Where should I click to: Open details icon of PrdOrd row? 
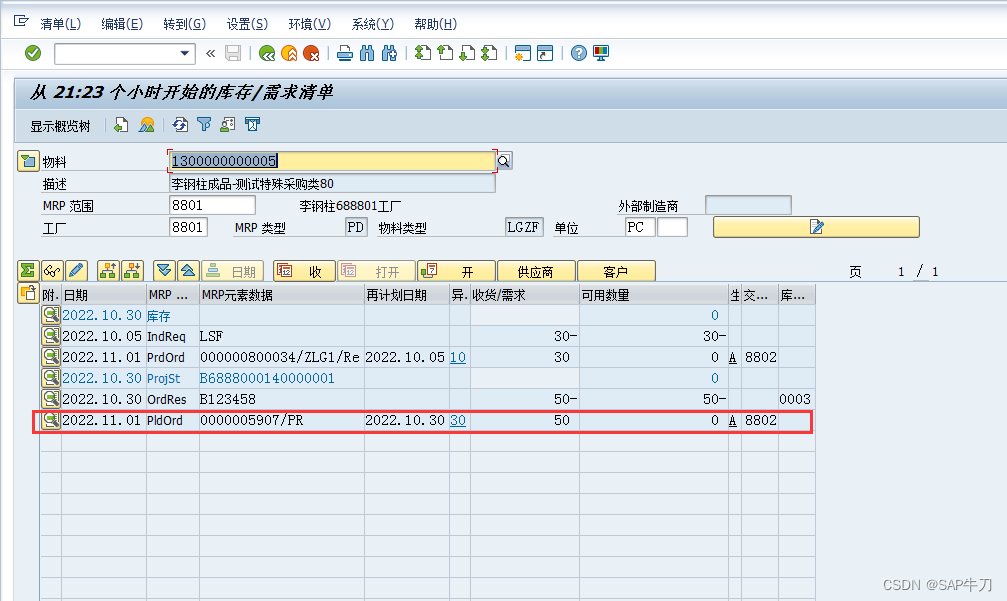51,357
